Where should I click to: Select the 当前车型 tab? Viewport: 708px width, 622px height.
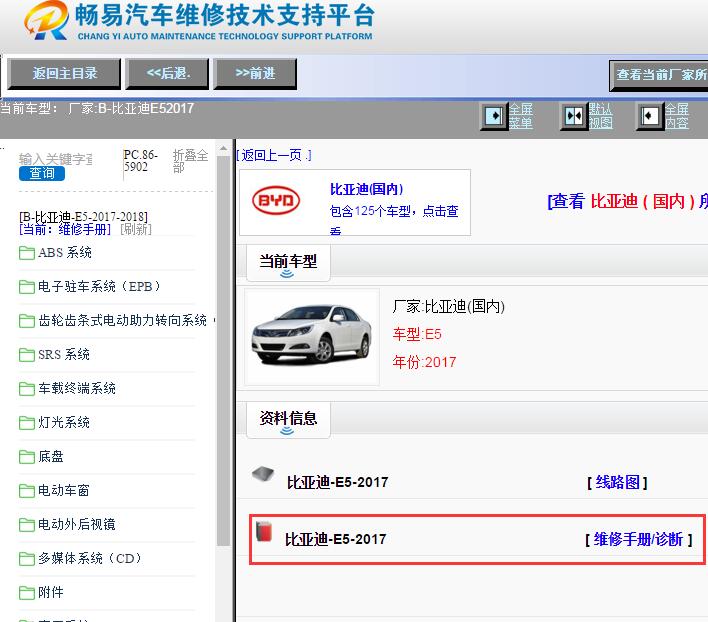point(288,262)
